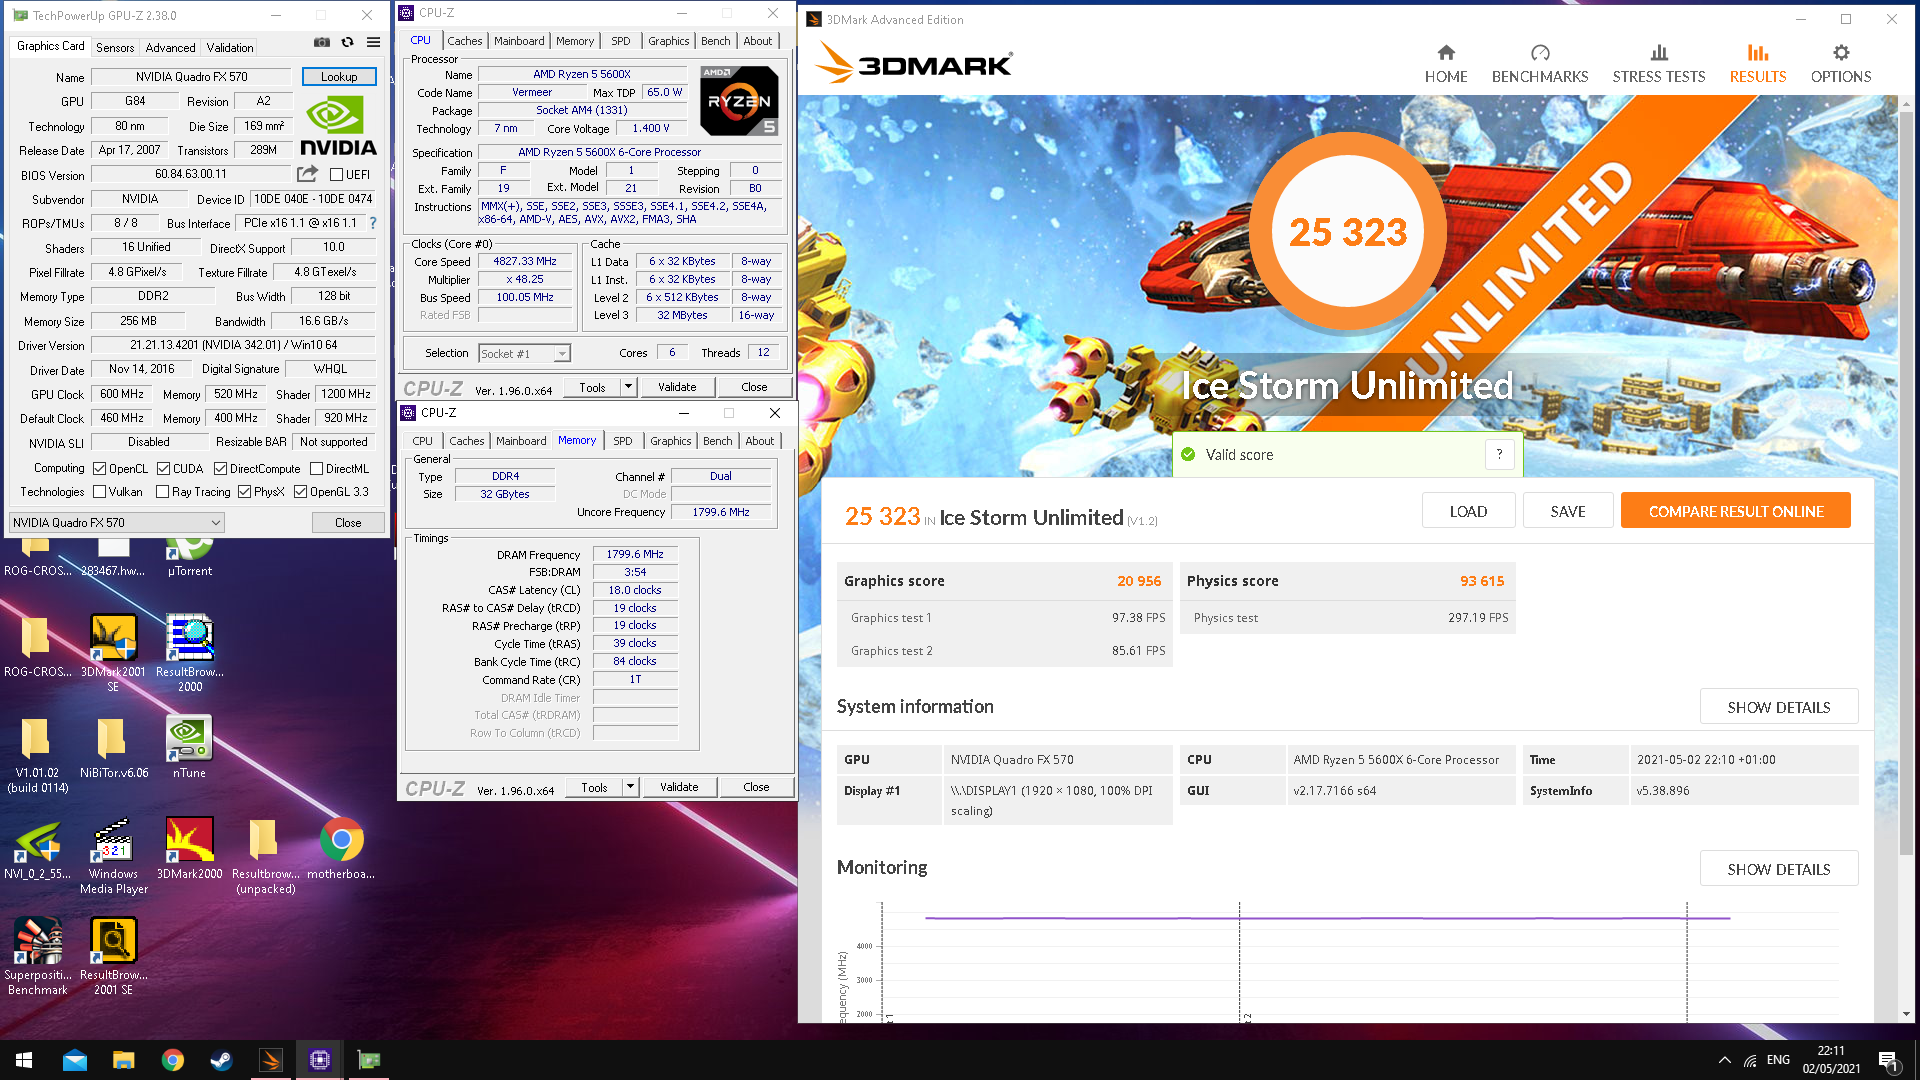Switch to Sensors tab in GPU-Z
Image resolution: width=1920 pixels, height=1080 pixels.
115,47
